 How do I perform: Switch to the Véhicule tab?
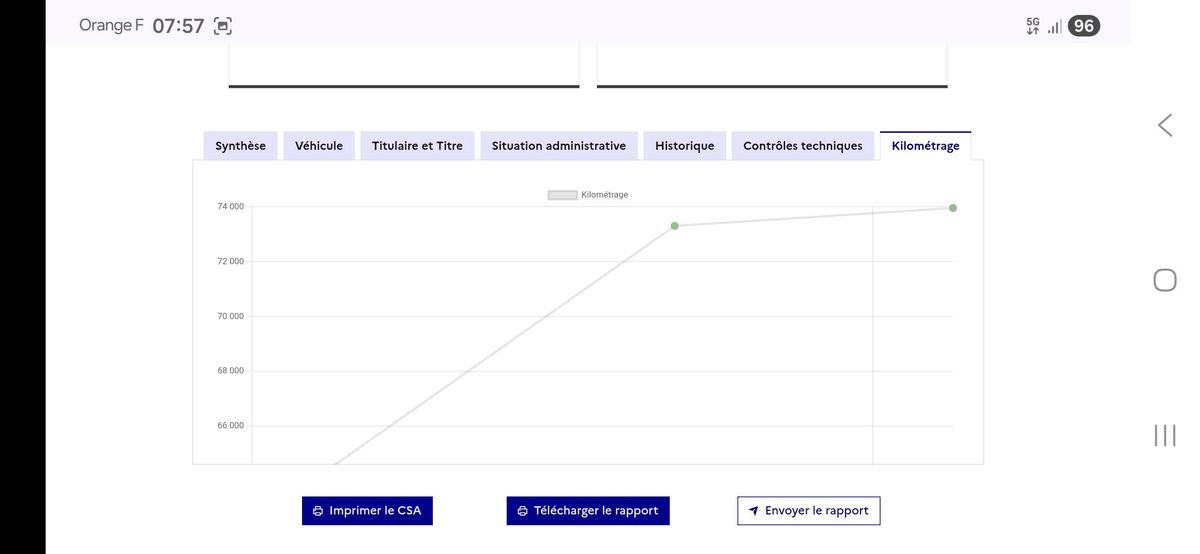tap(319, 146)
